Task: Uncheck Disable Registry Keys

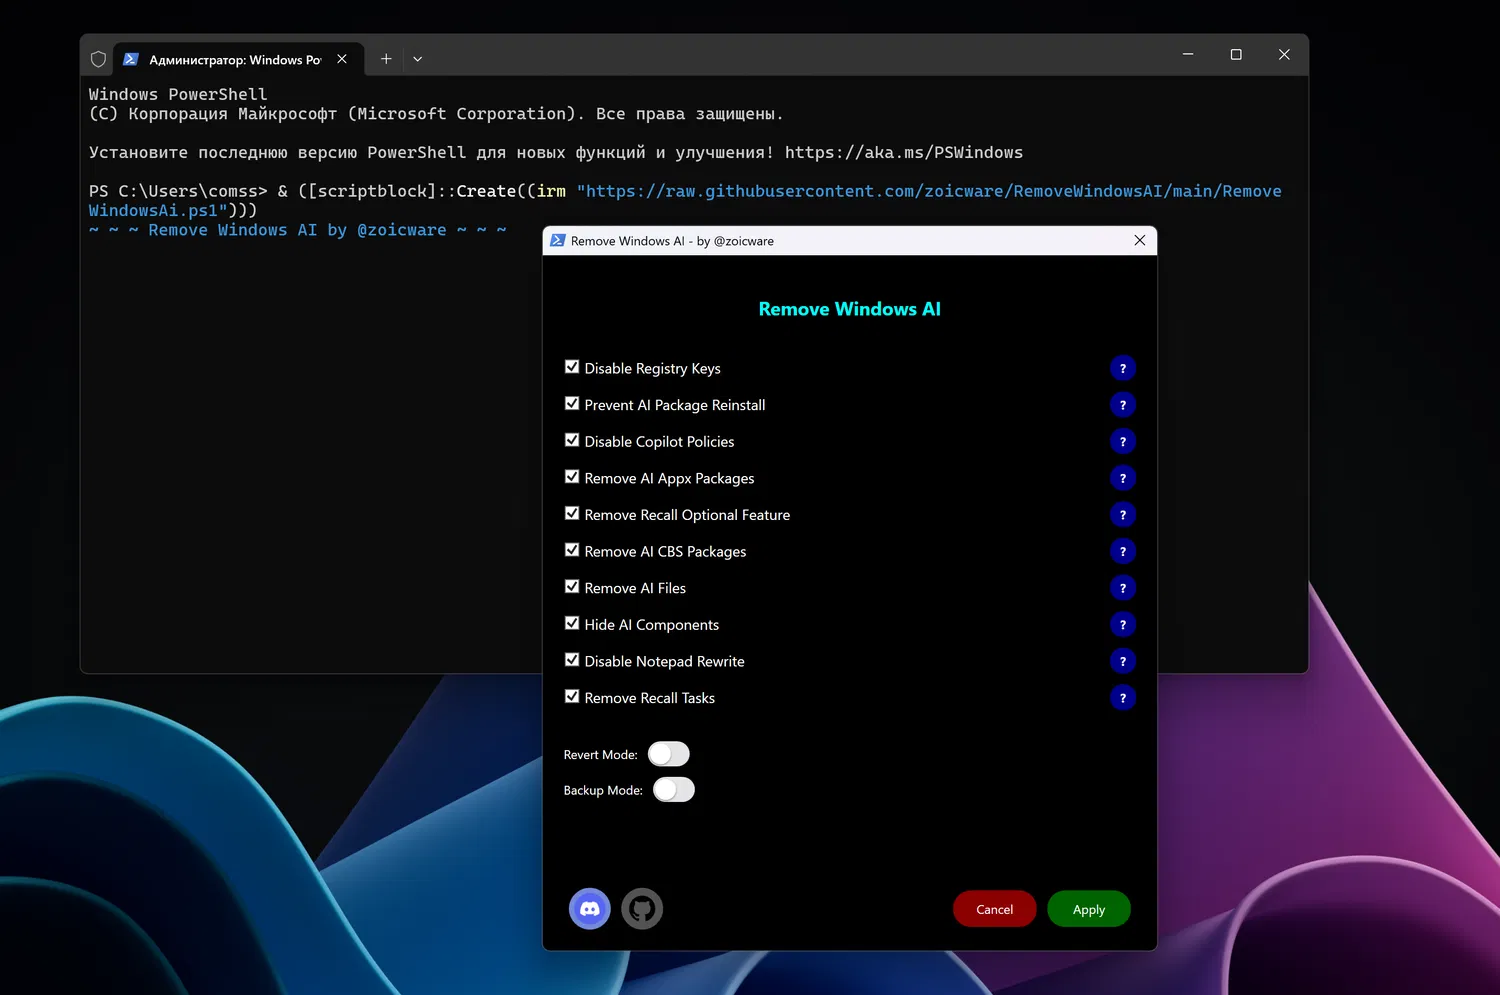Action: [572, 367]
